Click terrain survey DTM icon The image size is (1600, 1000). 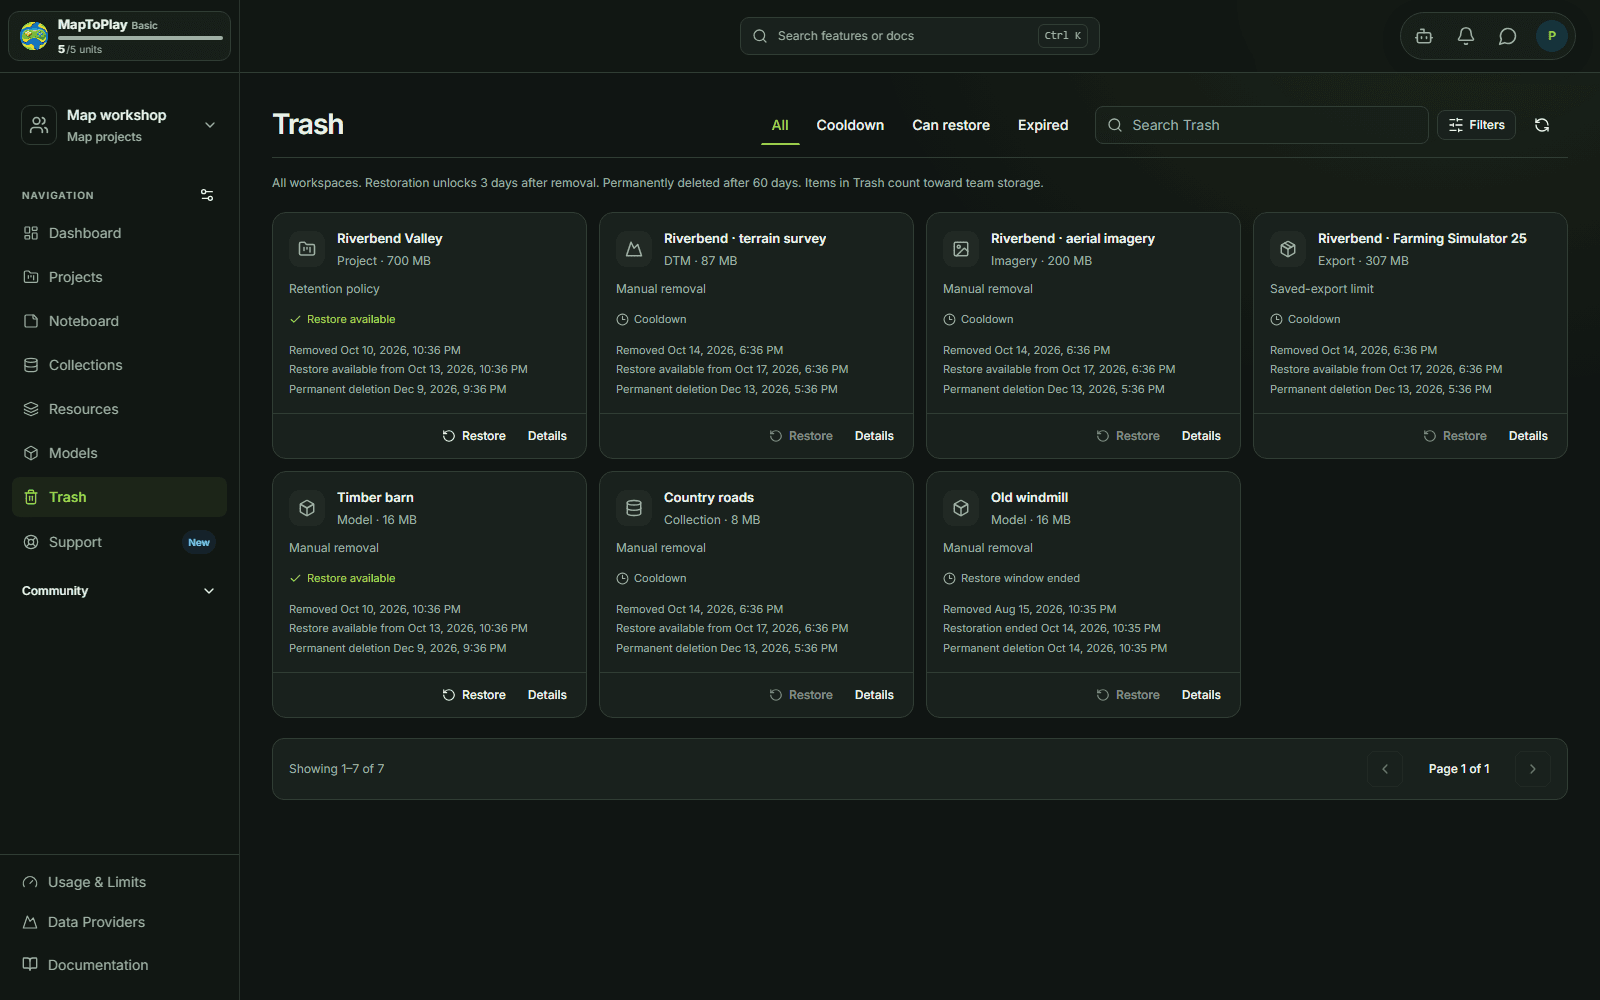point(634,249)
